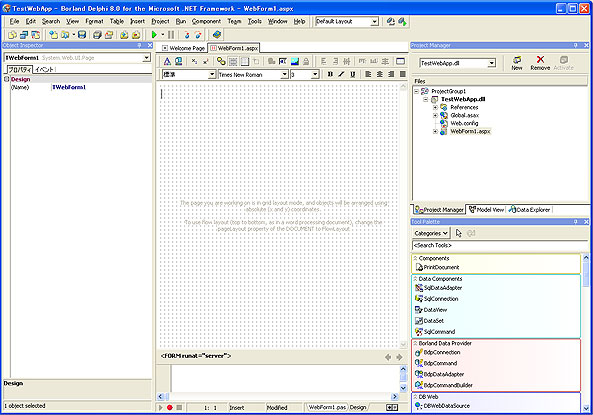This screenshot has height=415, width=593.
Task: Open the Tools menu
Action: pyautogui.click(x=255, y=22)
